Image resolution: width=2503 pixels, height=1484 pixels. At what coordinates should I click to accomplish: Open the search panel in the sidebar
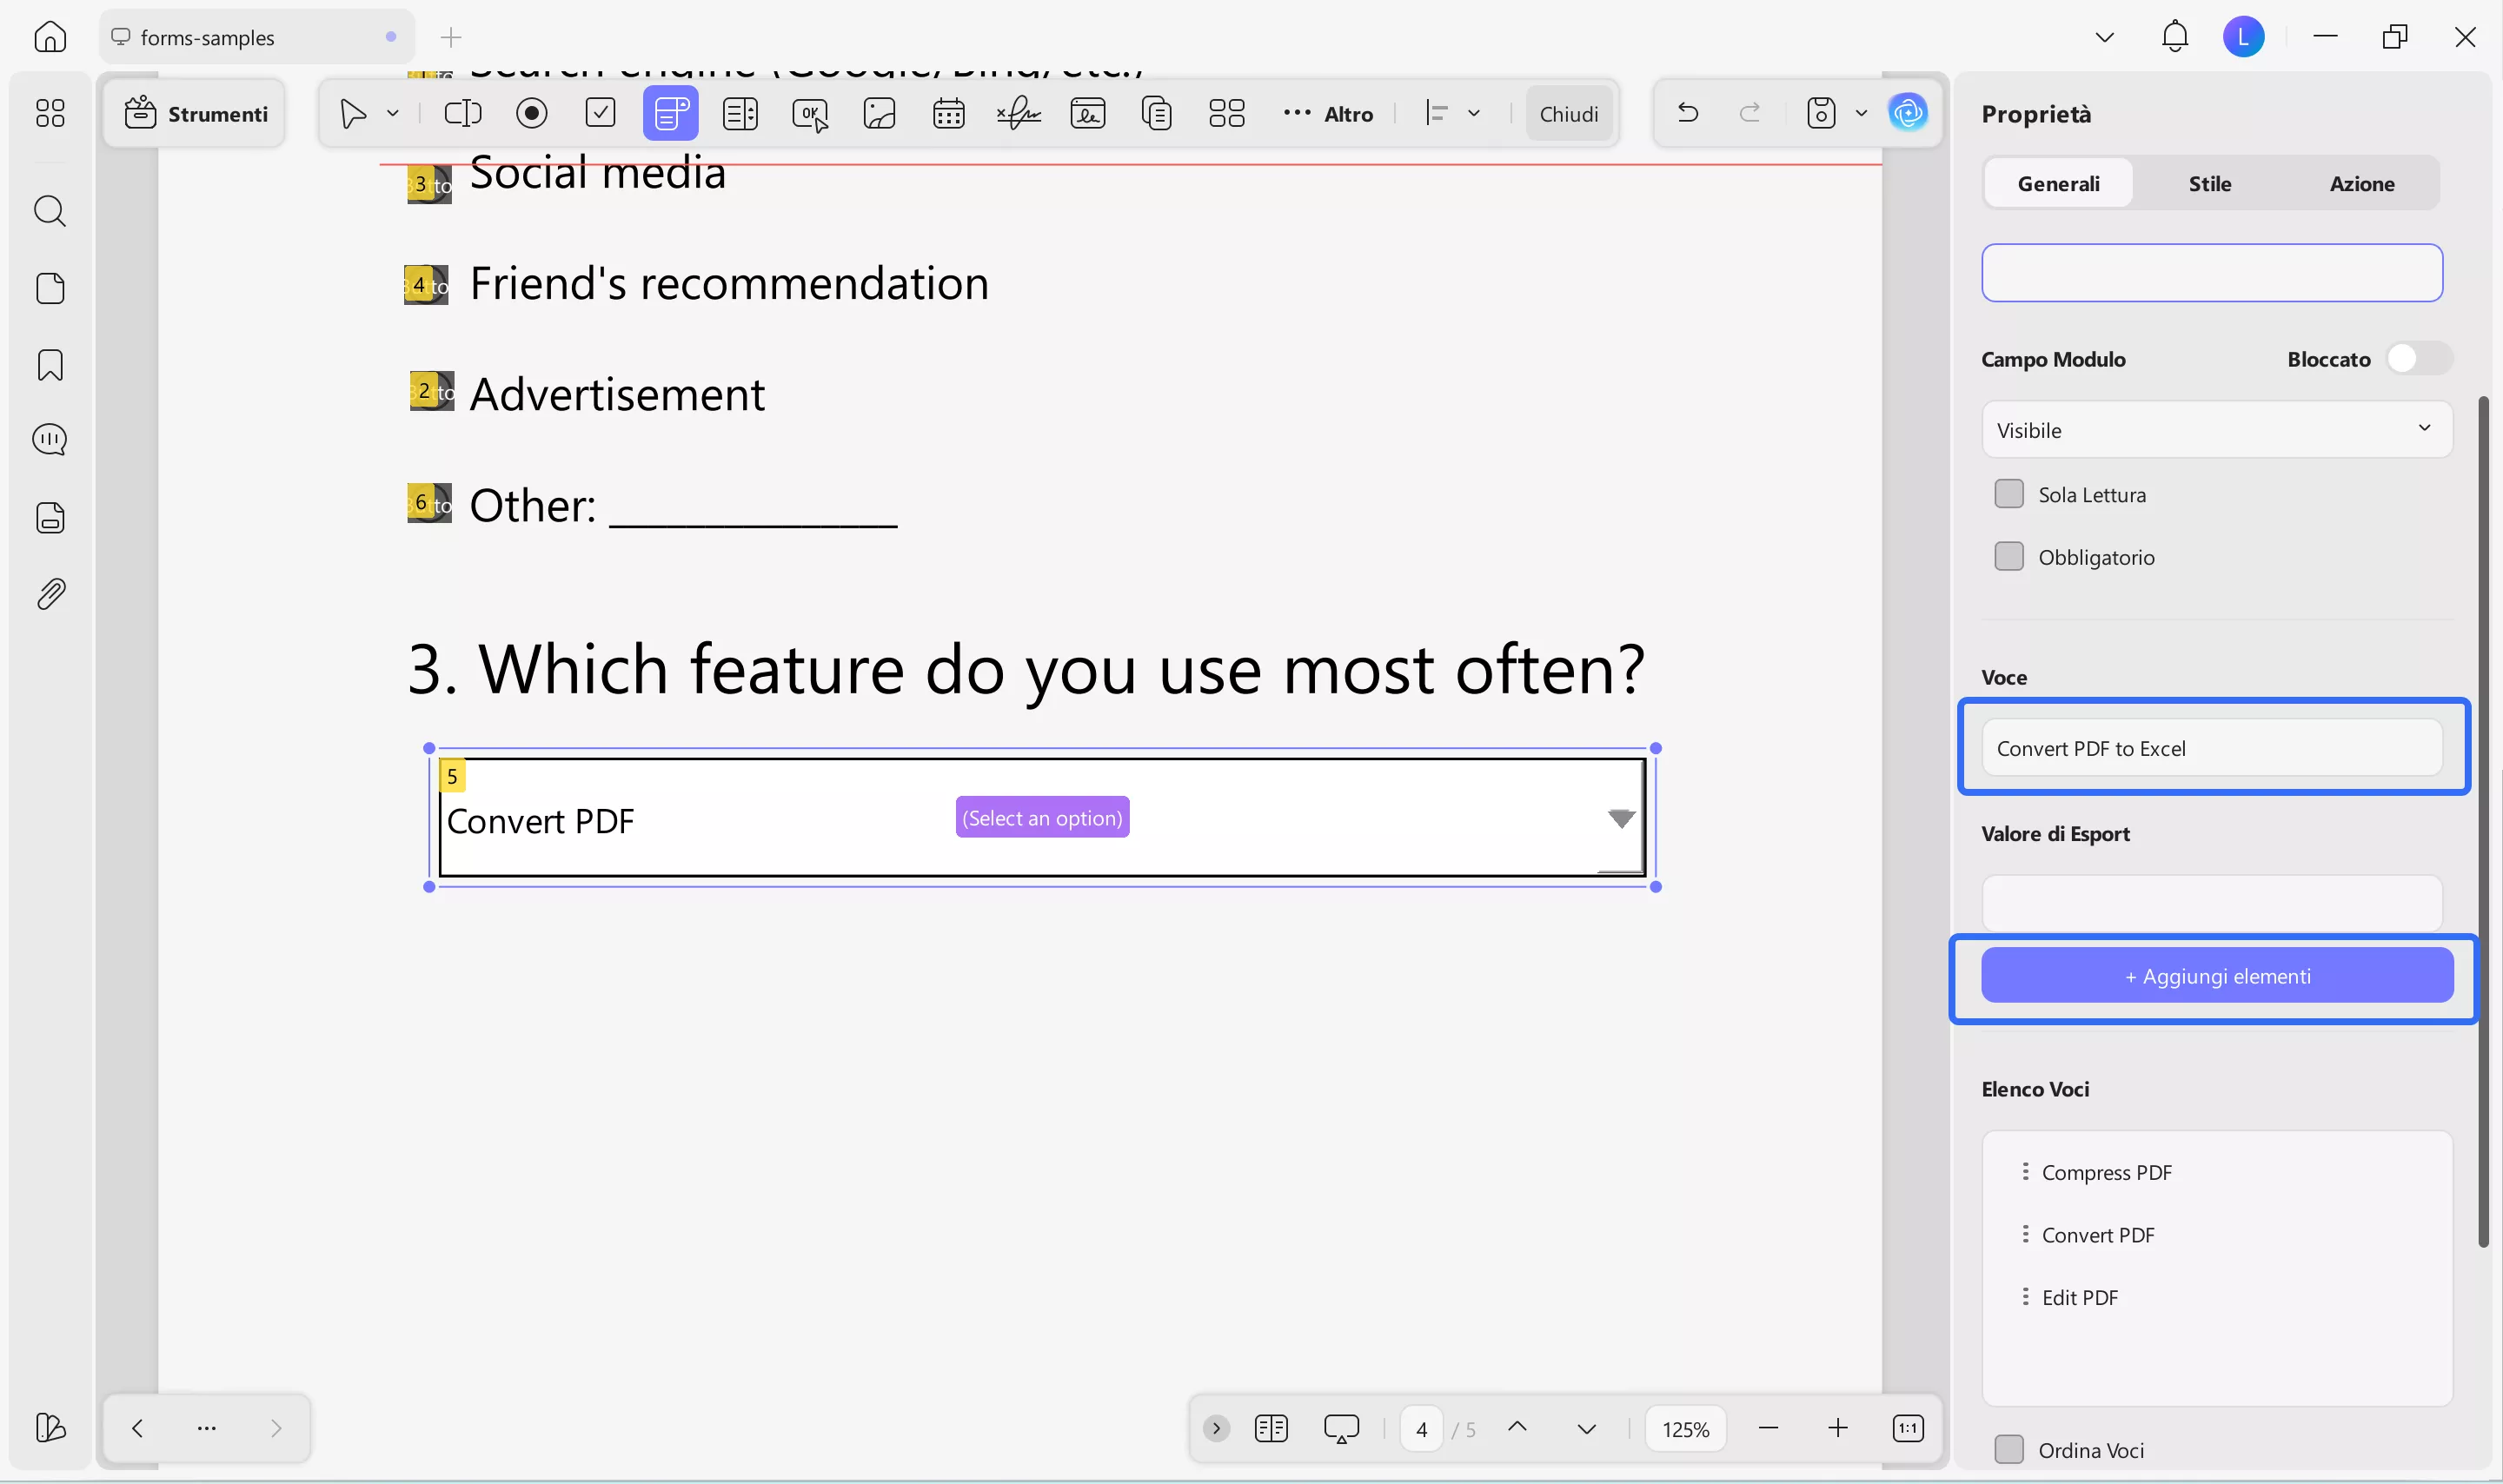pos(49,211)
